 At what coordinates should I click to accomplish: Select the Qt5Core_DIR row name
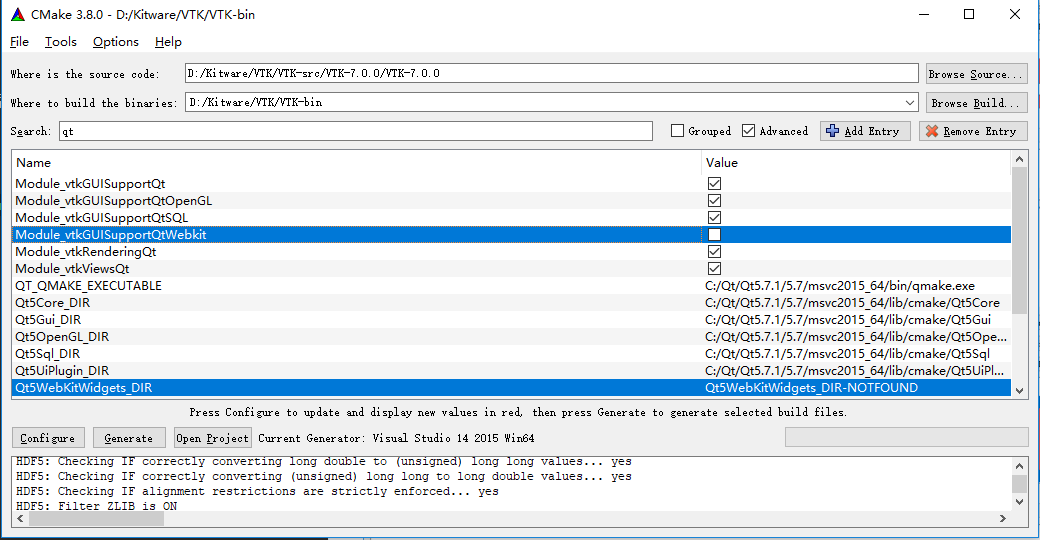(52, 303)
